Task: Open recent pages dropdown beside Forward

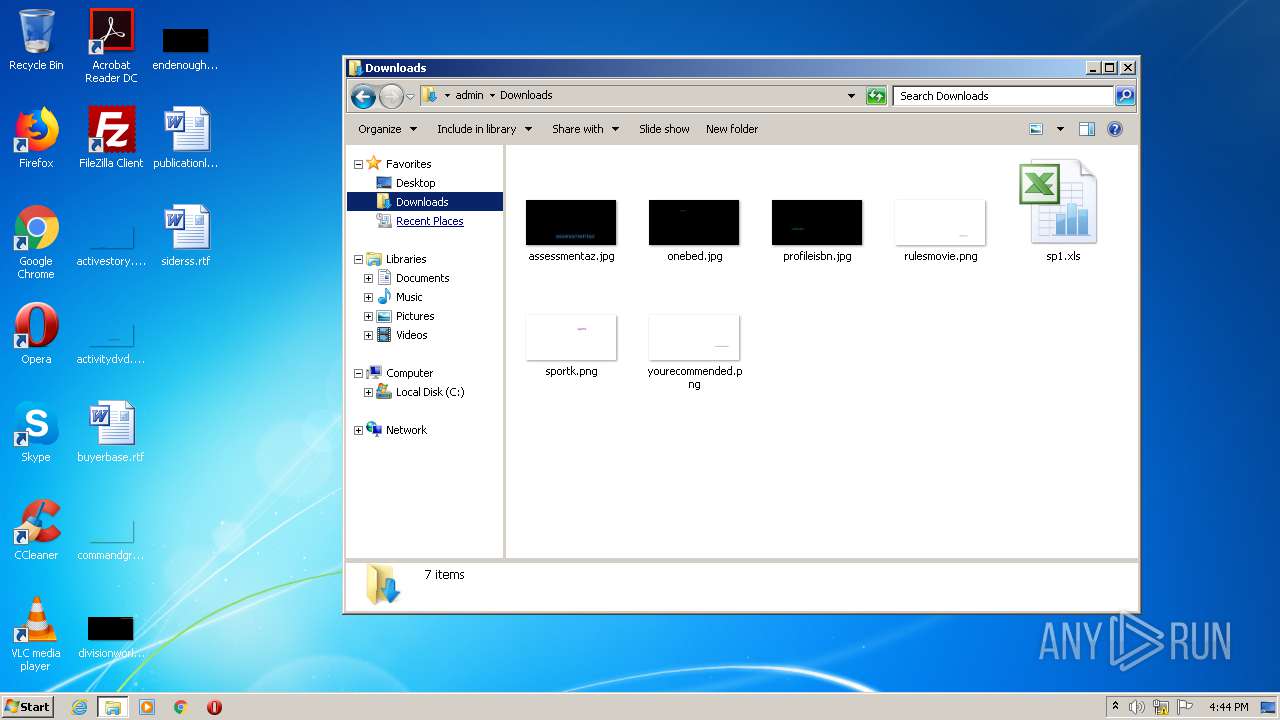Action: pos(410,97)
